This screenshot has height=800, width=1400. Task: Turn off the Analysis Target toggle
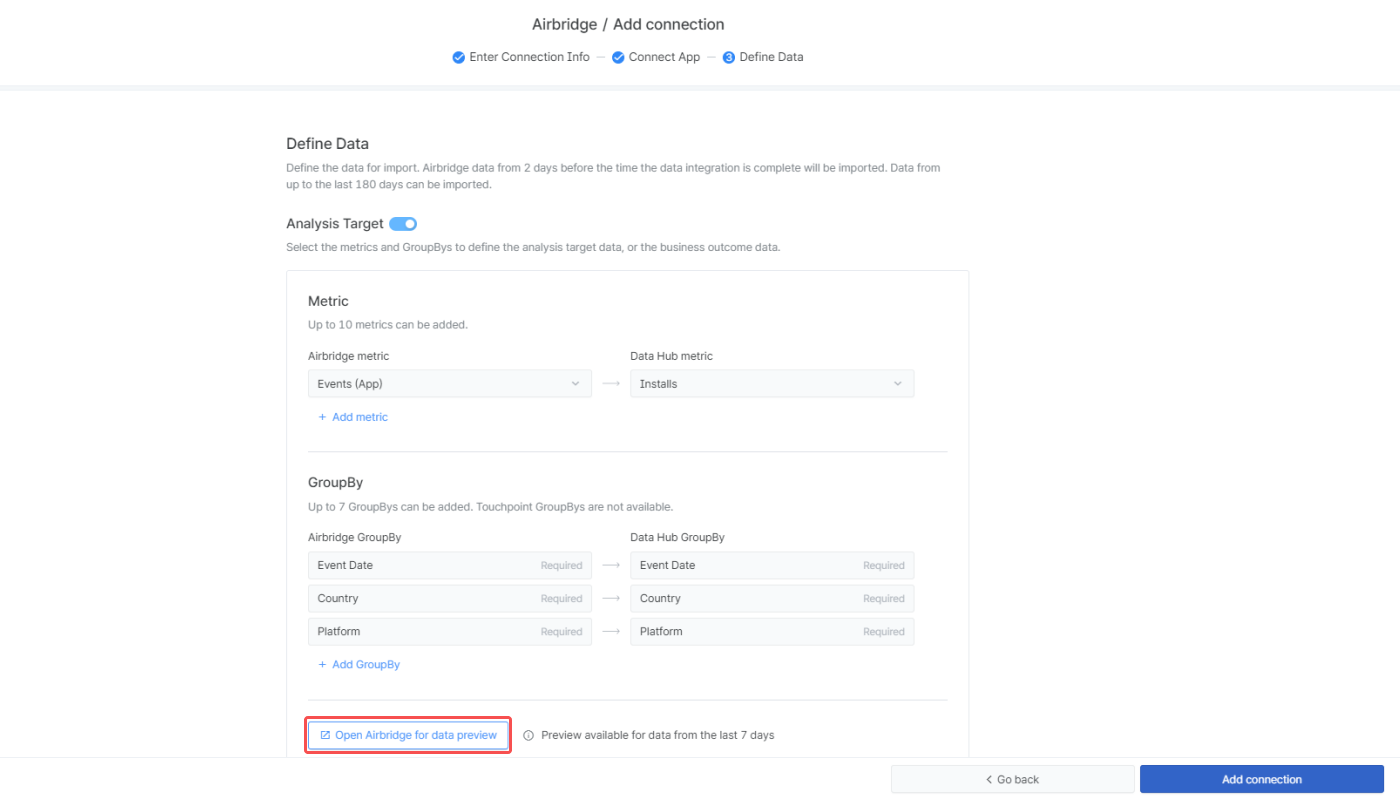tap(403, 224)
